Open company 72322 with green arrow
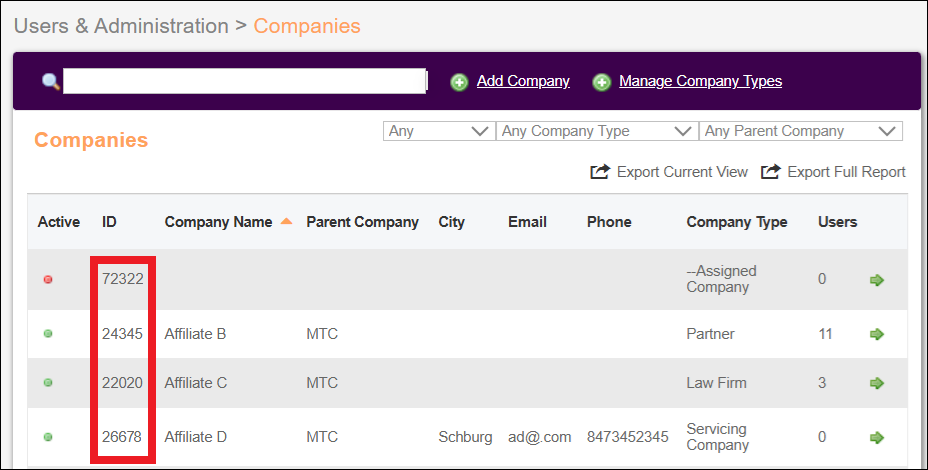Screen dimensions: 928x470 click(x=877, y=279)
